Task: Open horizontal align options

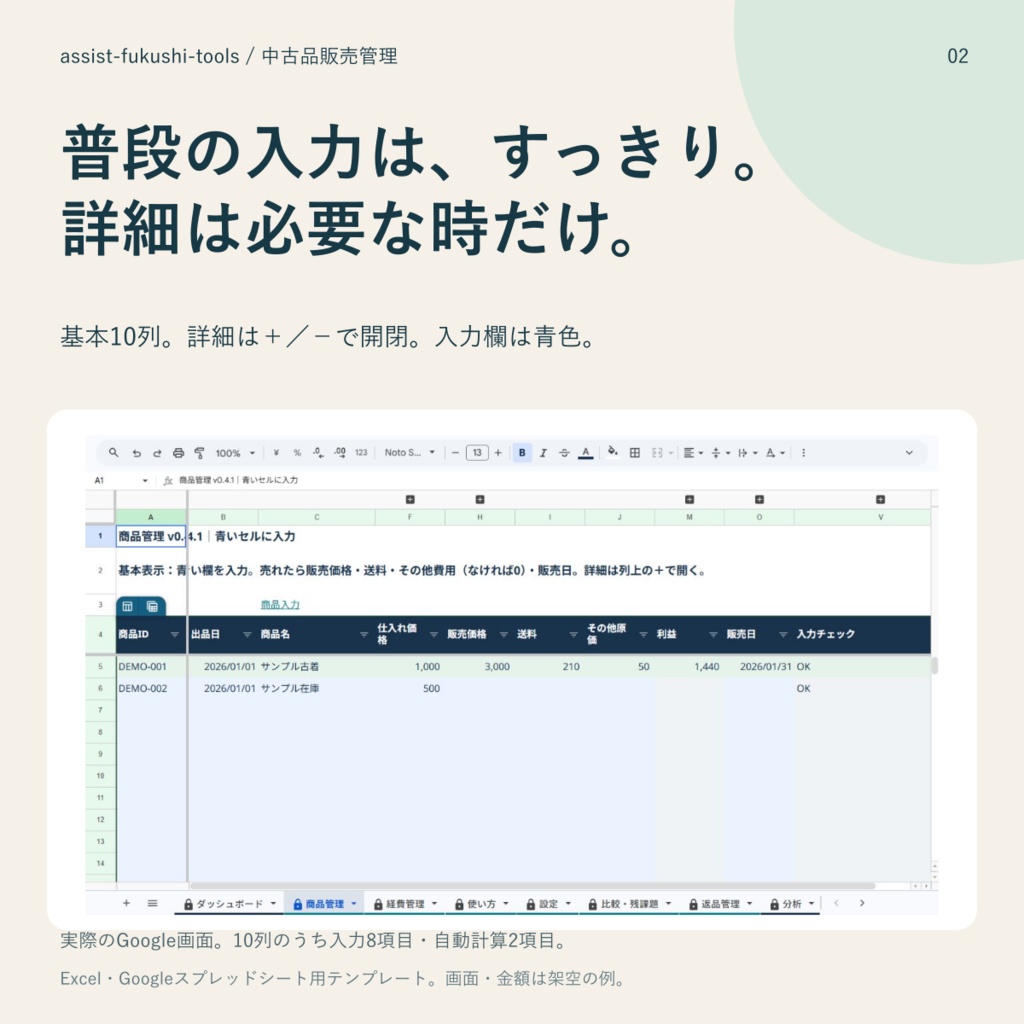Action: 693,453
